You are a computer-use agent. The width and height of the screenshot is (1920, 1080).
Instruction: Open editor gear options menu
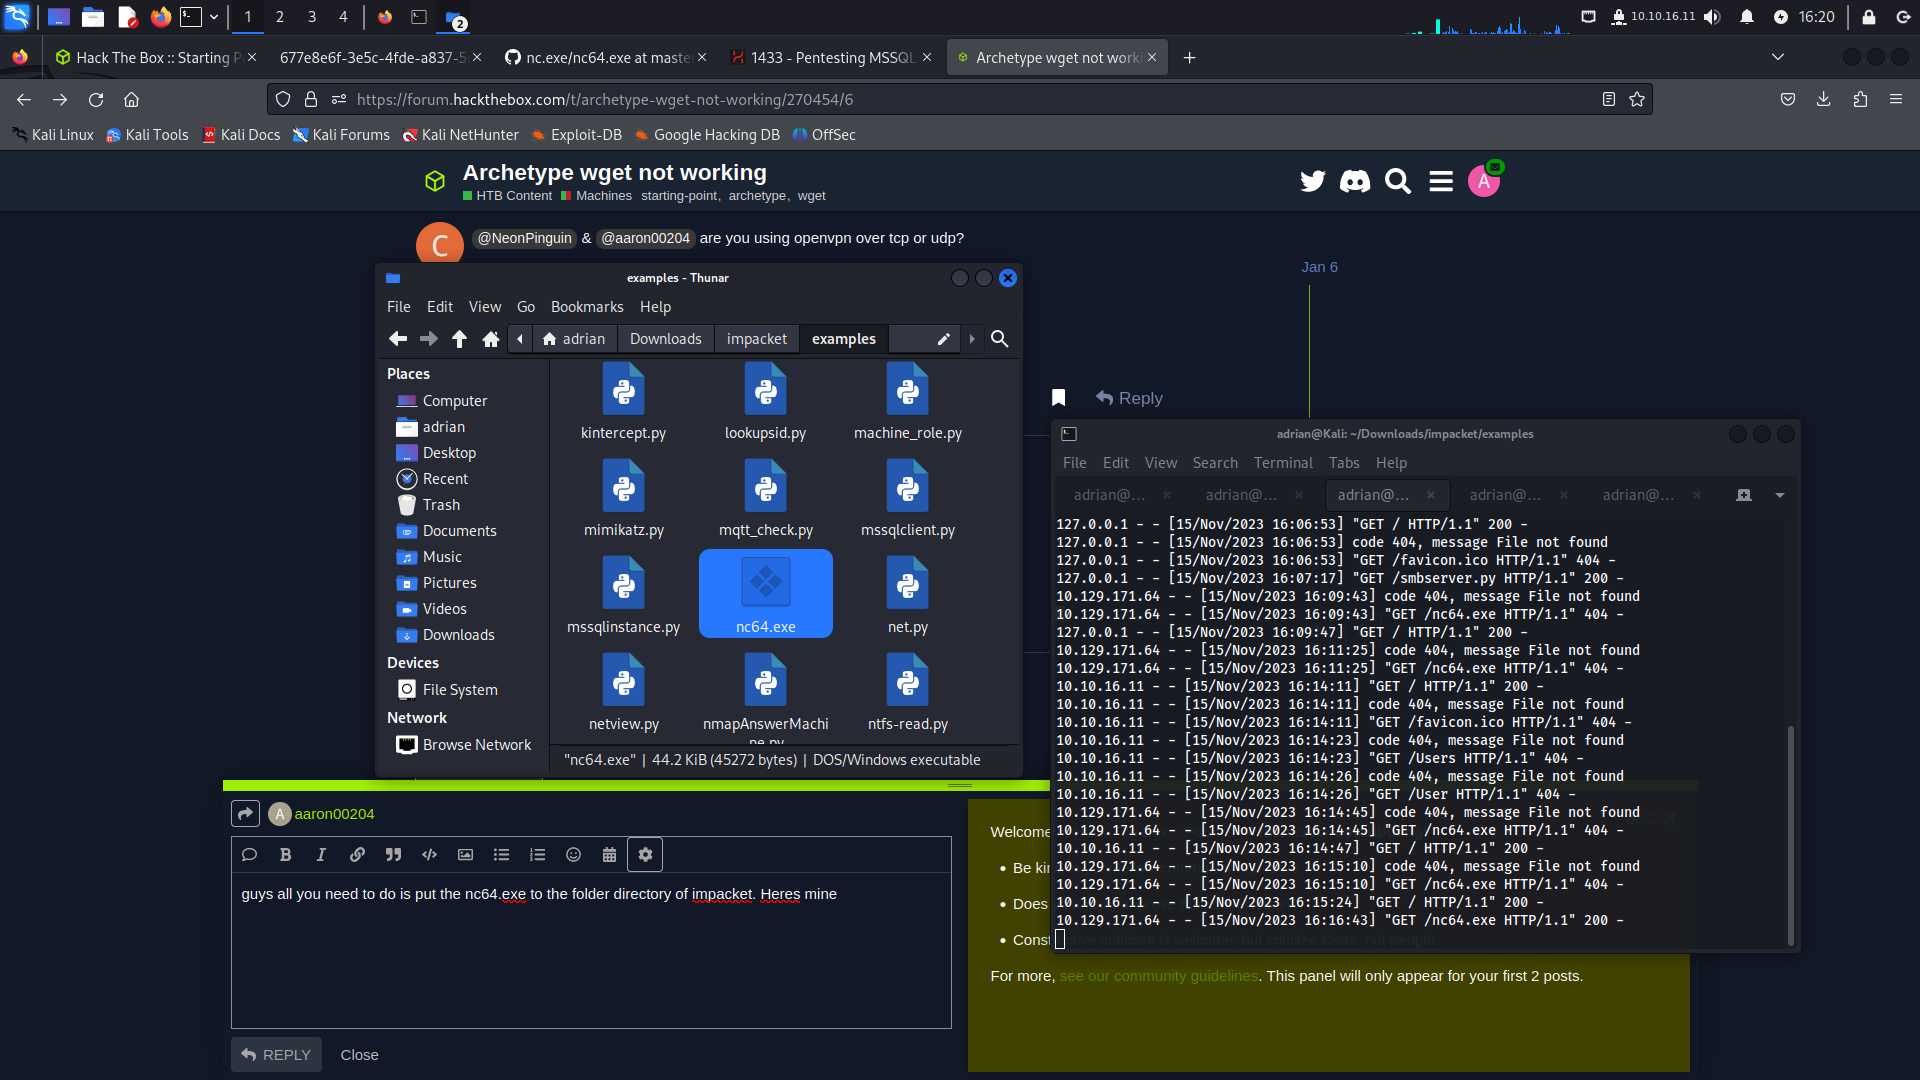(645, 855)
